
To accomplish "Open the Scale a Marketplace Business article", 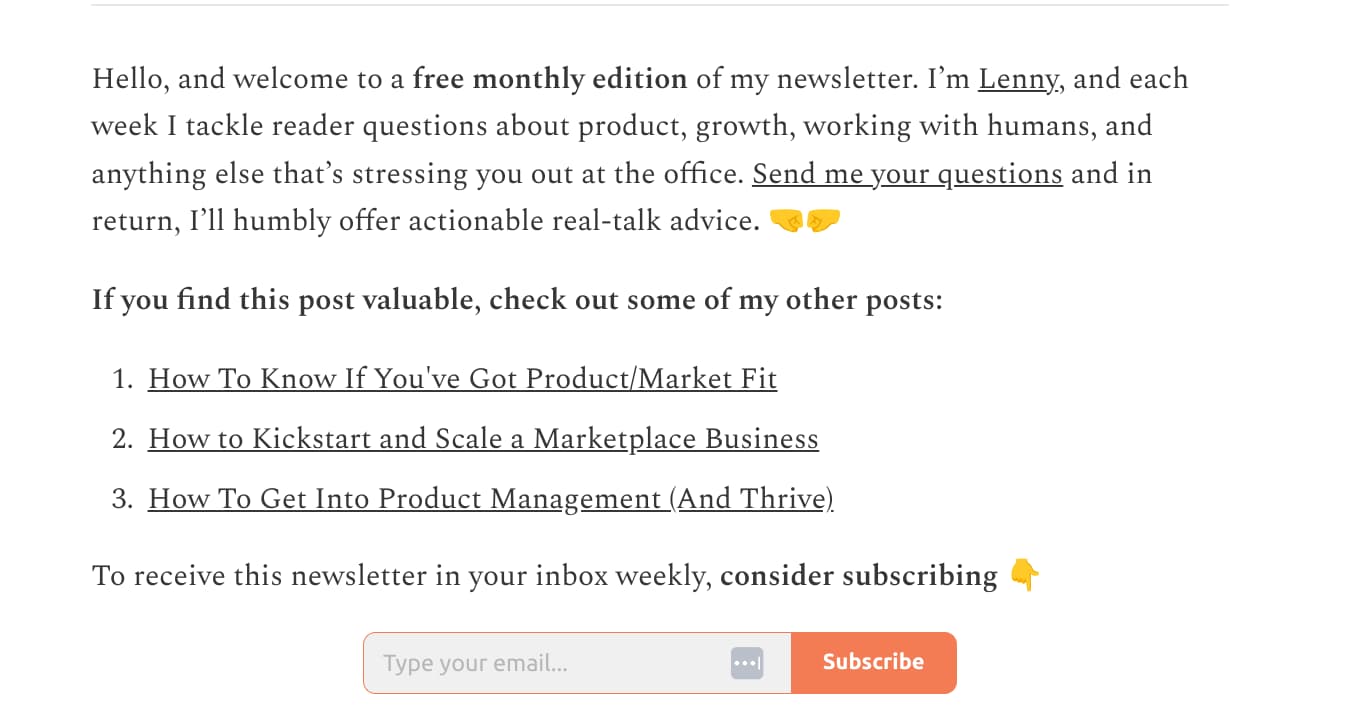I will coord(483,438).
